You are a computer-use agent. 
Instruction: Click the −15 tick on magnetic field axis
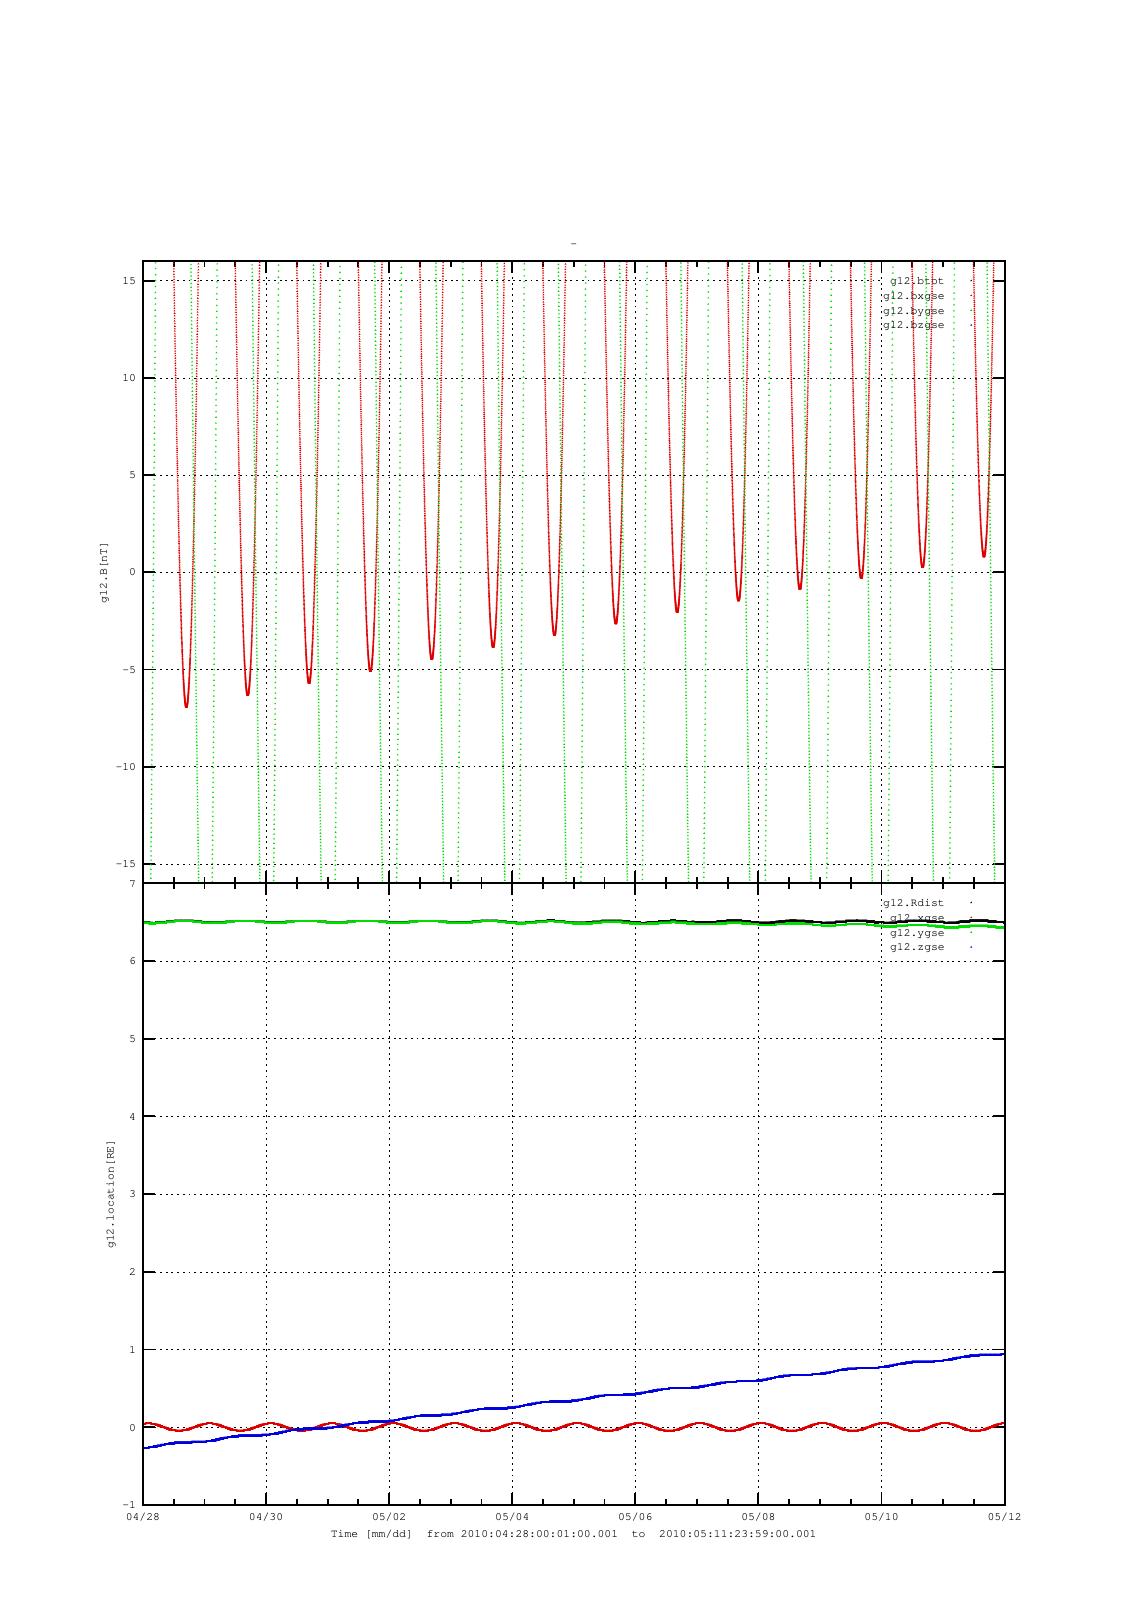coord(126,864)
